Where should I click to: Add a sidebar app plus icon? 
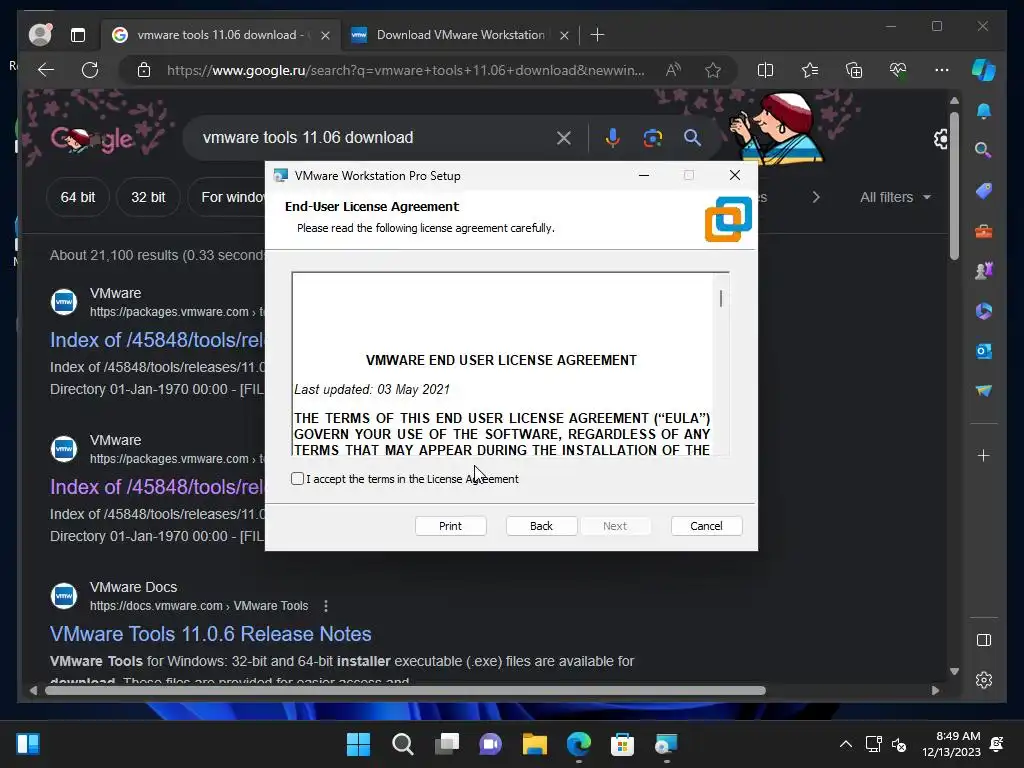(984, 455)
